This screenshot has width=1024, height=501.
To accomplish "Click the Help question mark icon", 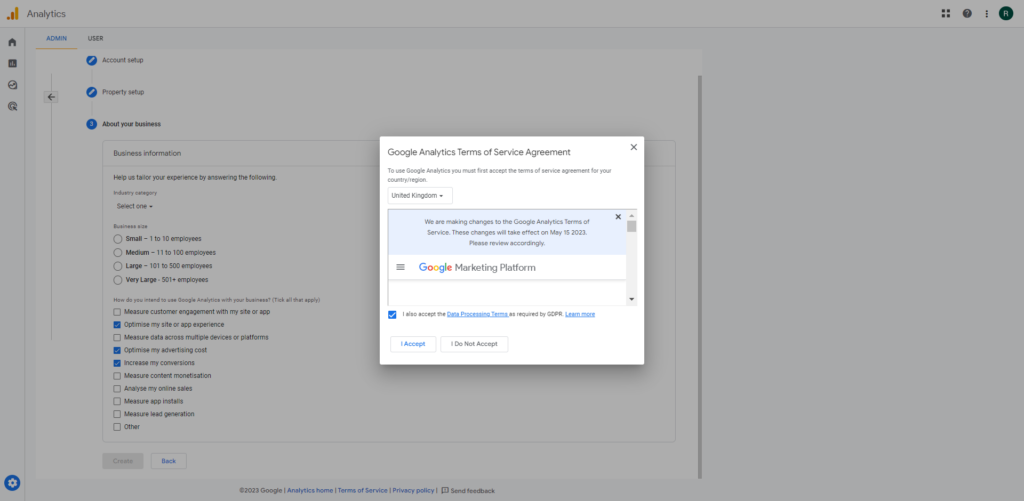I will pyautogui.click(x=967, y=14).
